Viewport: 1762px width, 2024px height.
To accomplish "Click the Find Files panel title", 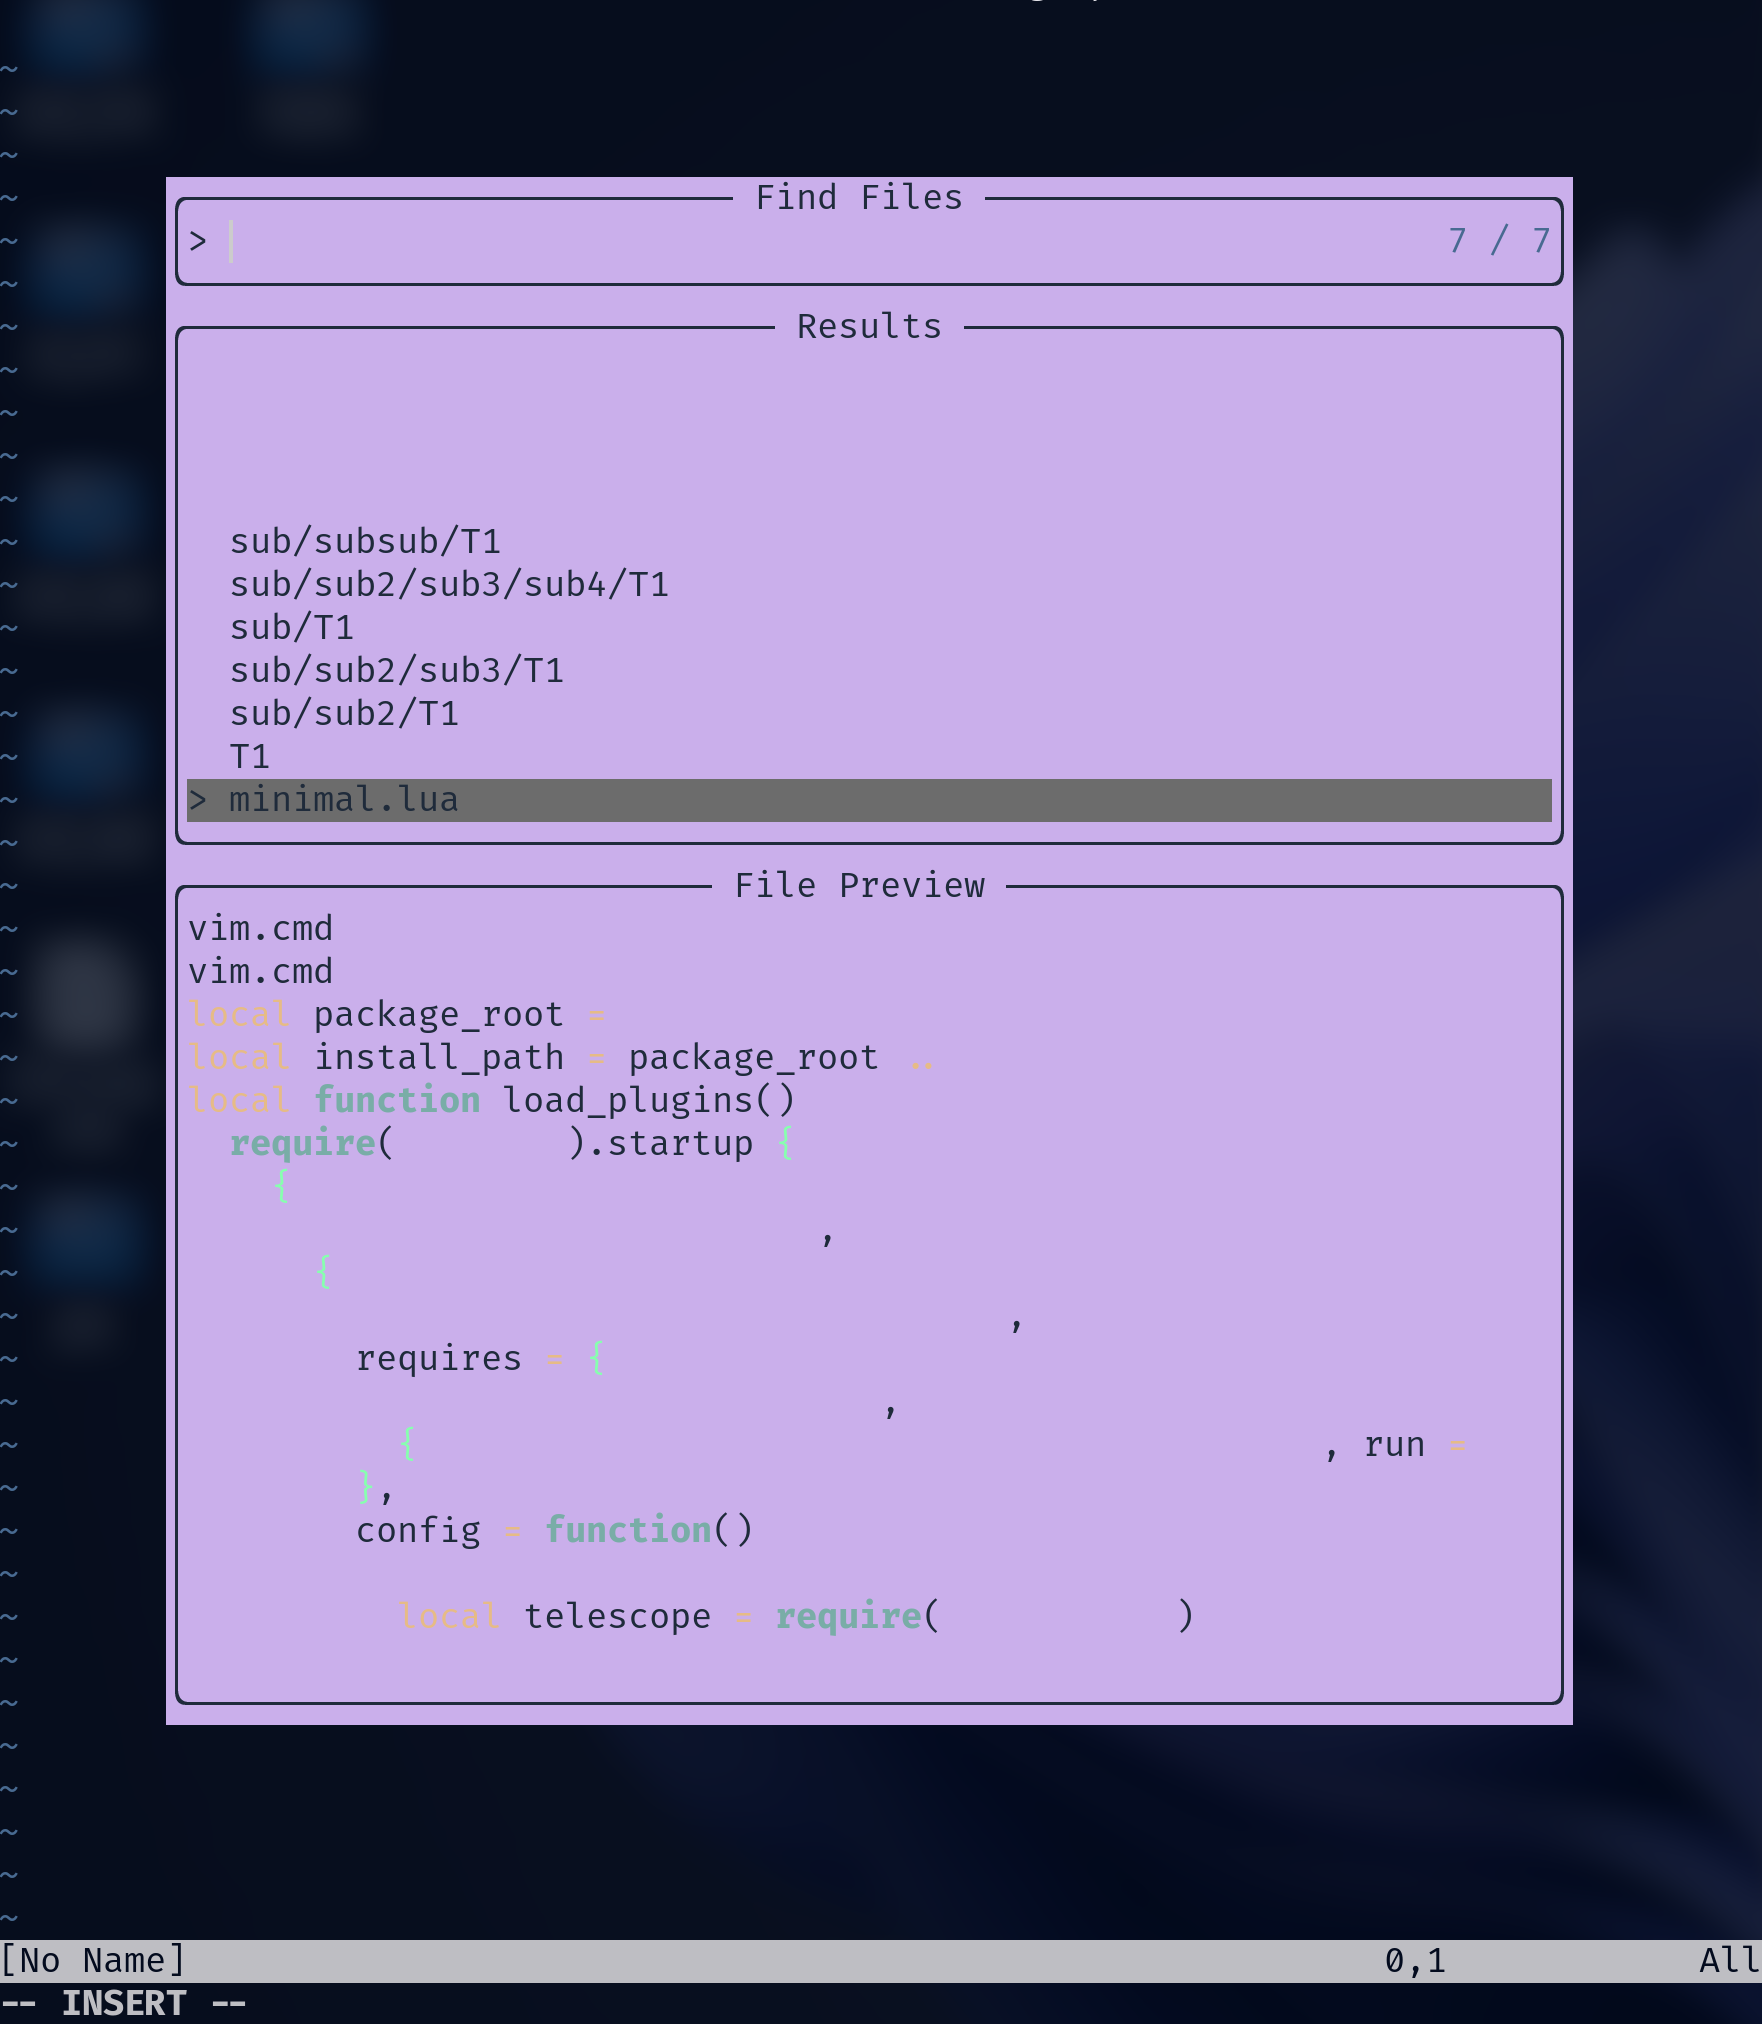I will 860,196.
